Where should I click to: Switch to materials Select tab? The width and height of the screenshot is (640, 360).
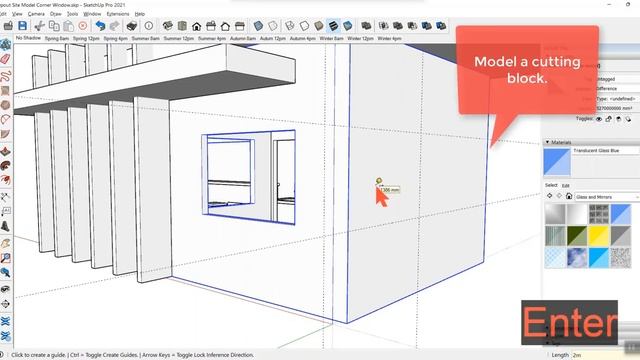point(551,185)
